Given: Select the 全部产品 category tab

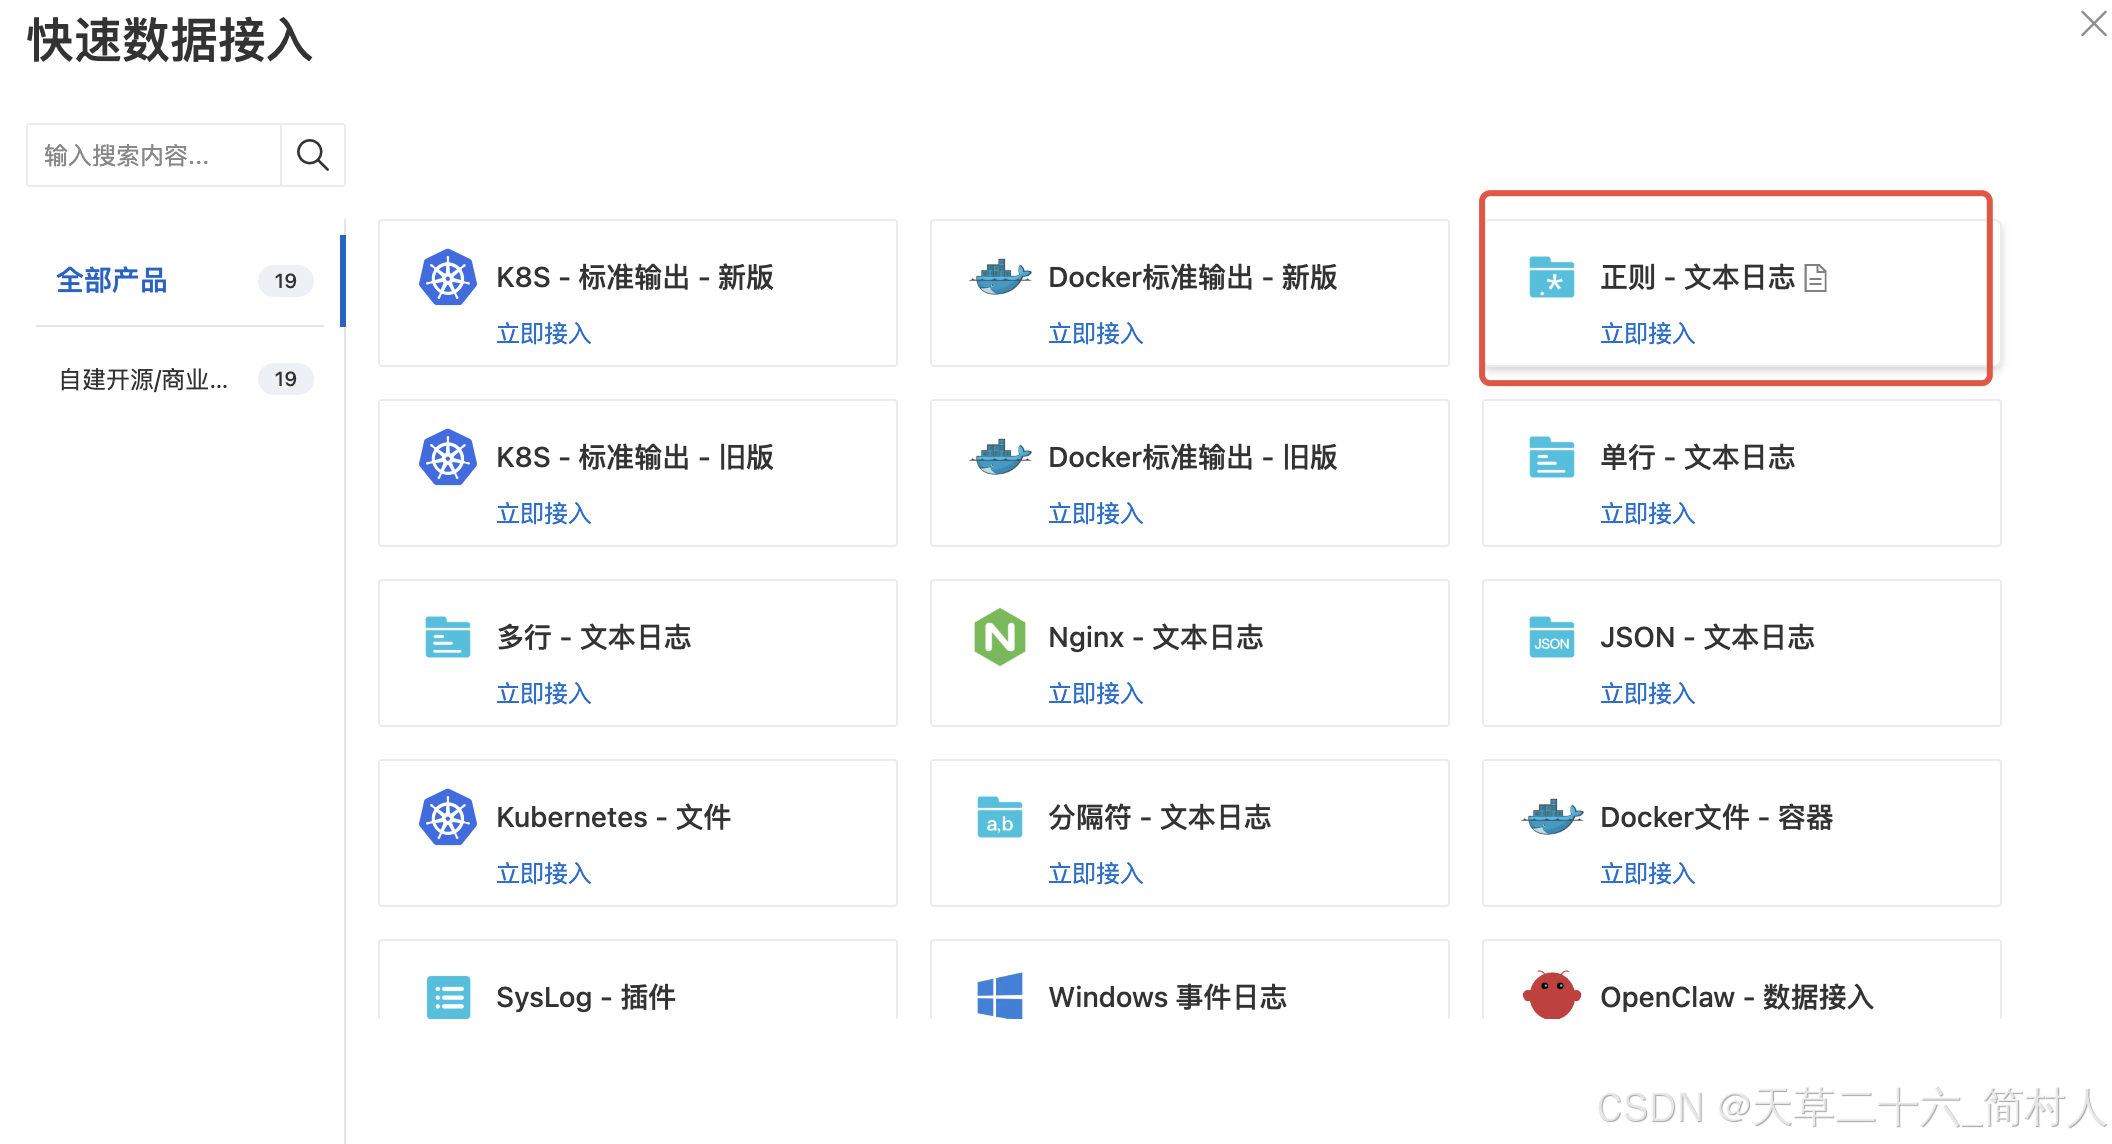Looking at the screenshot, I should pyautogui.click(x=112, y=280).
